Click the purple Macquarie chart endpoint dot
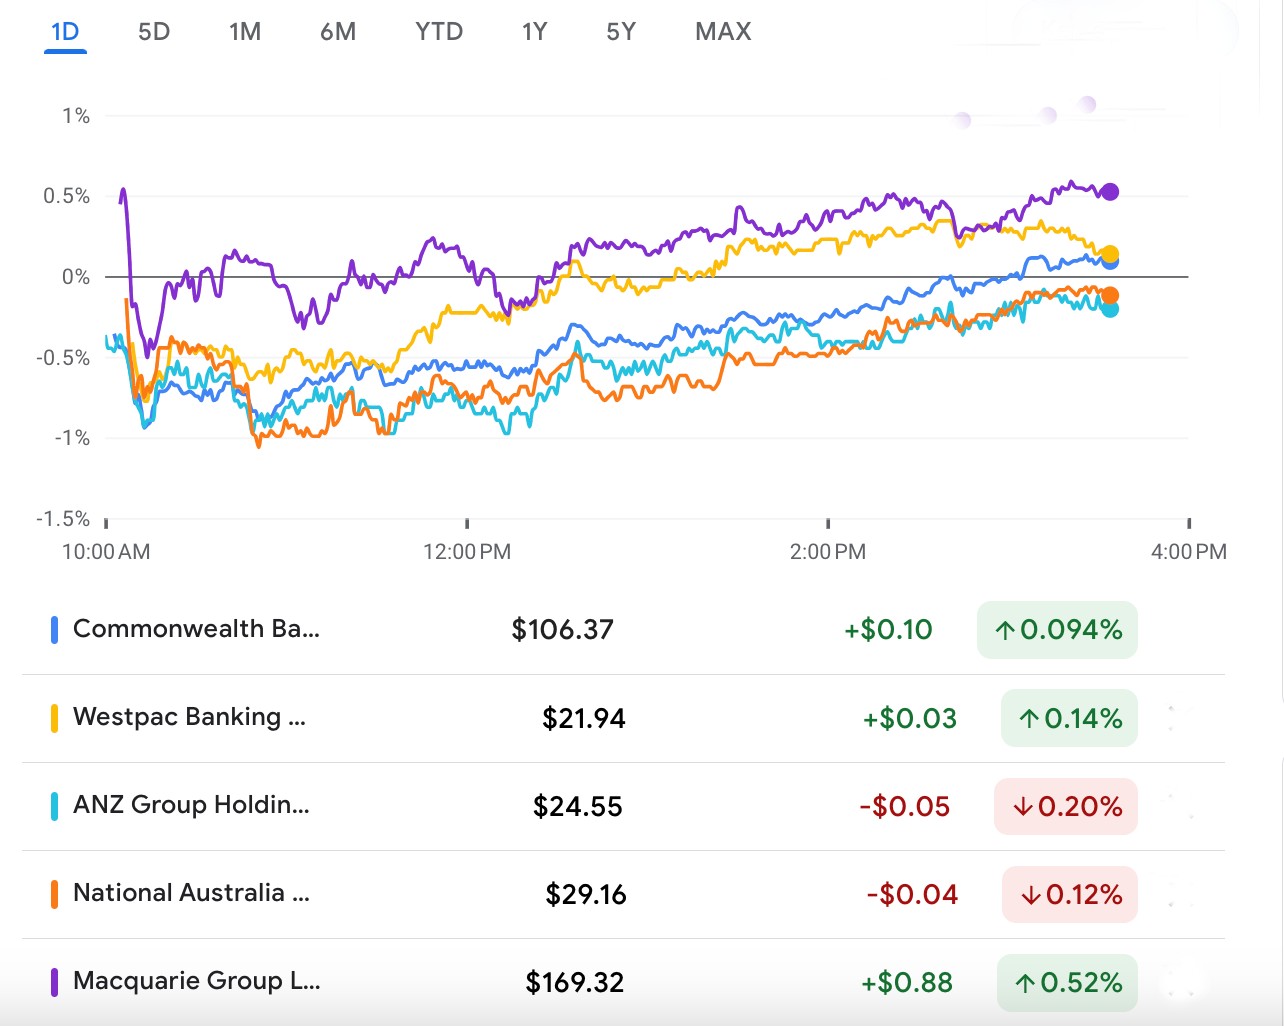This screenshot has height=1026, width=1284. pos(1110,192)
